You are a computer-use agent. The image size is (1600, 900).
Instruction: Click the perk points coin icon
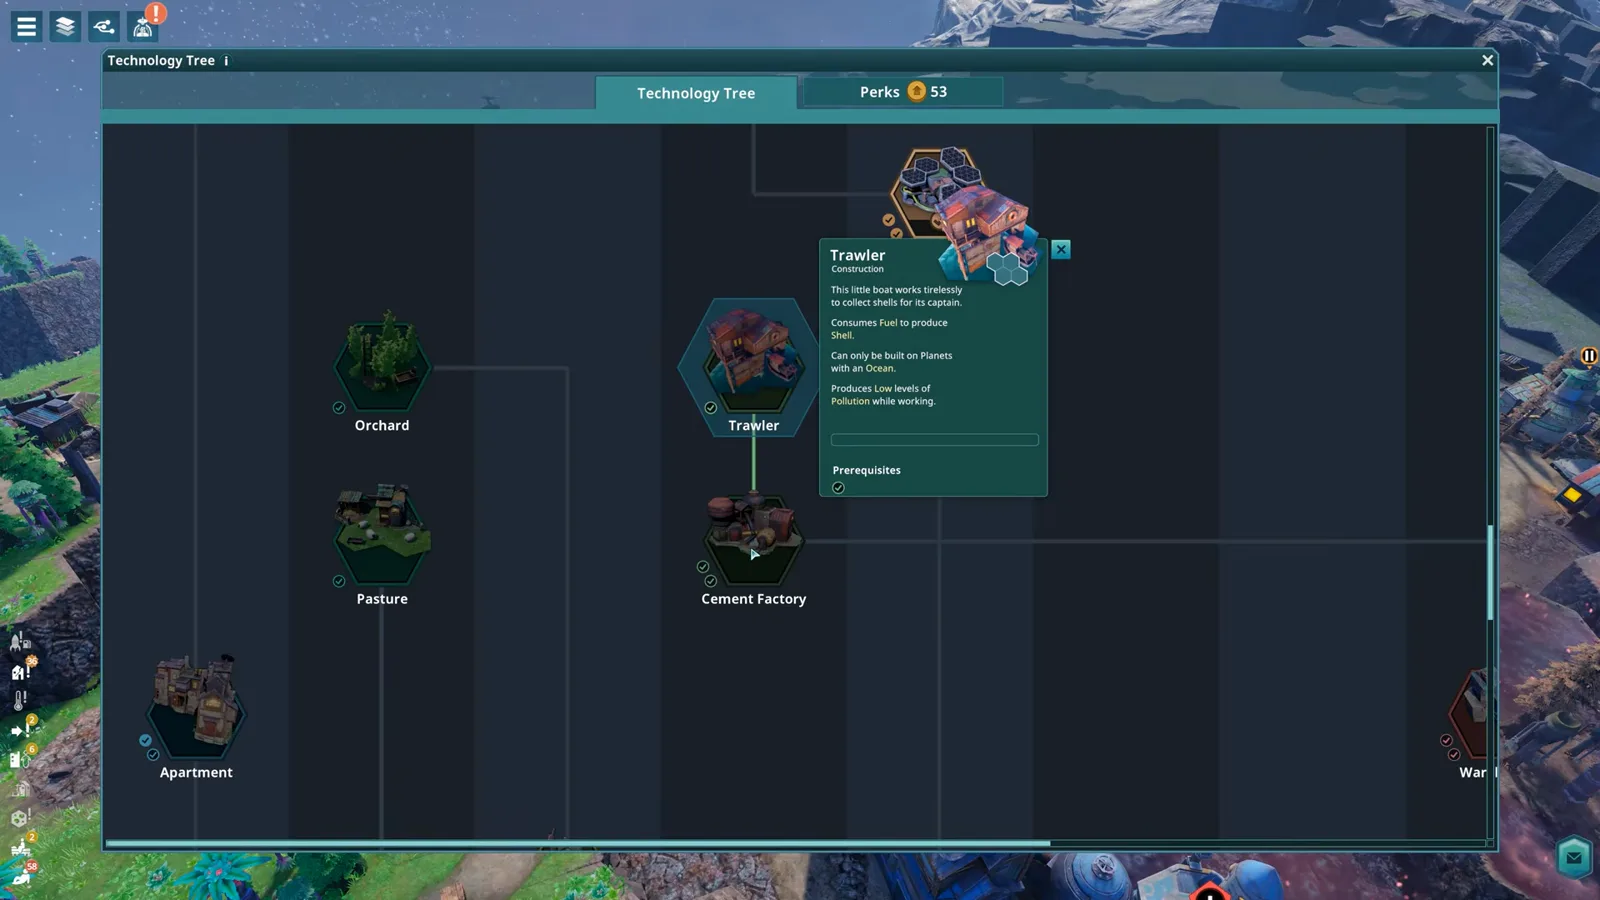[916, 92]
